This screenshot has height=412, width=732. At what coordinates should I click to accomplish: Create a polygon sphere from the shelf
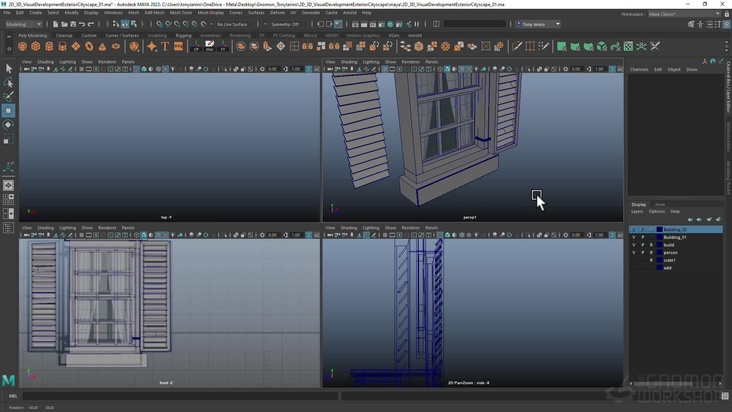pyautogui.click(x=22, y=46)
